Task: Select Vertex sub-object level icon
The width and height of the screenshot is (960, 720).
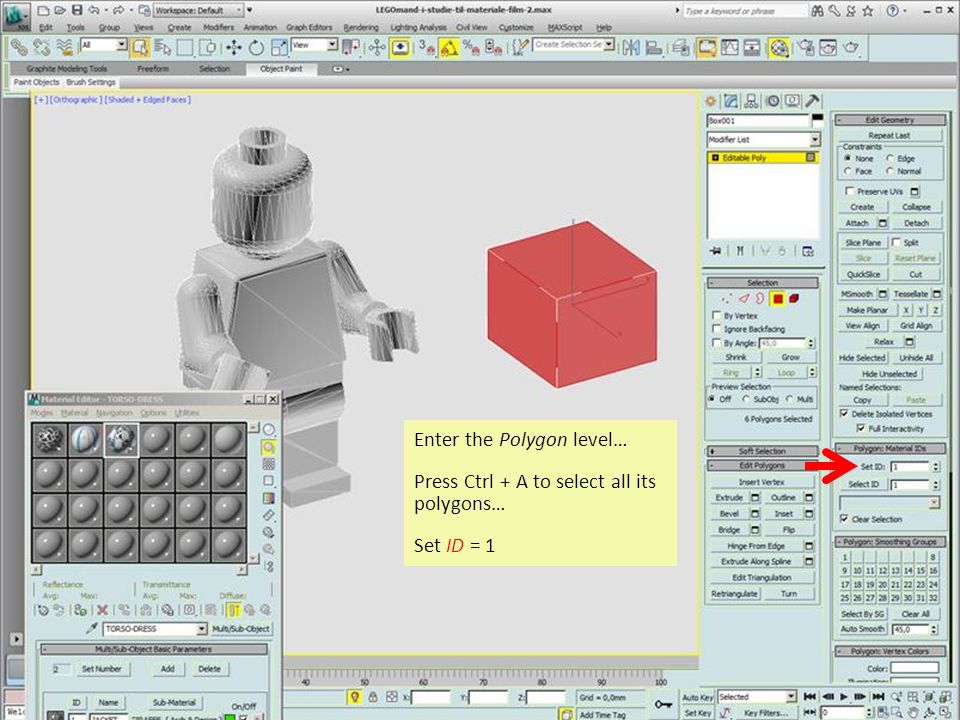Action: pos(727,299)
